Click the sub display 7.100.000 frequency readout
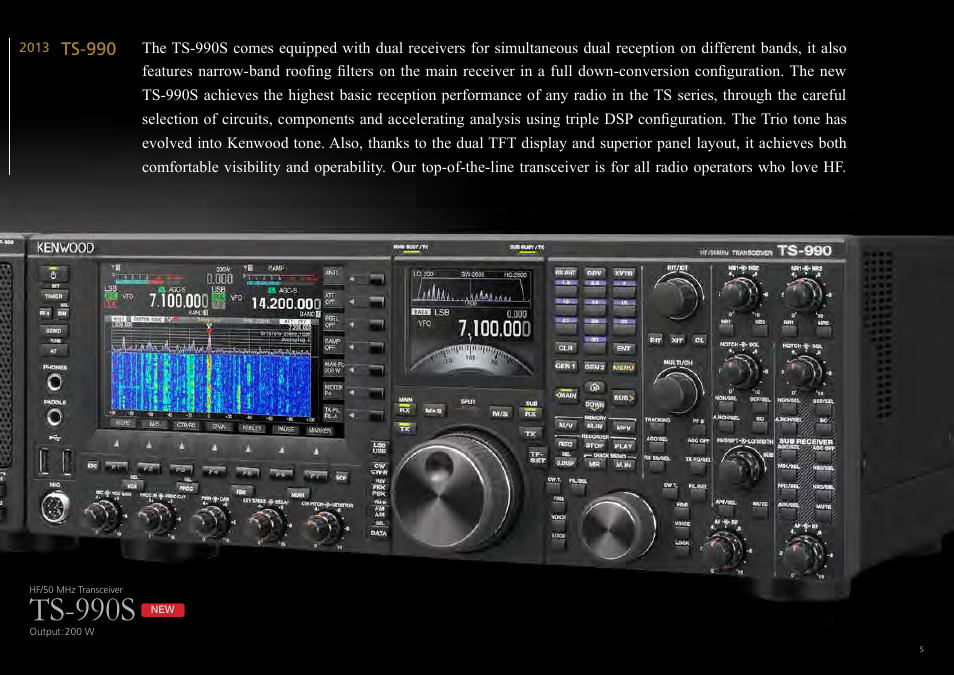Screen dimensions: 954x675 (494, 329)
